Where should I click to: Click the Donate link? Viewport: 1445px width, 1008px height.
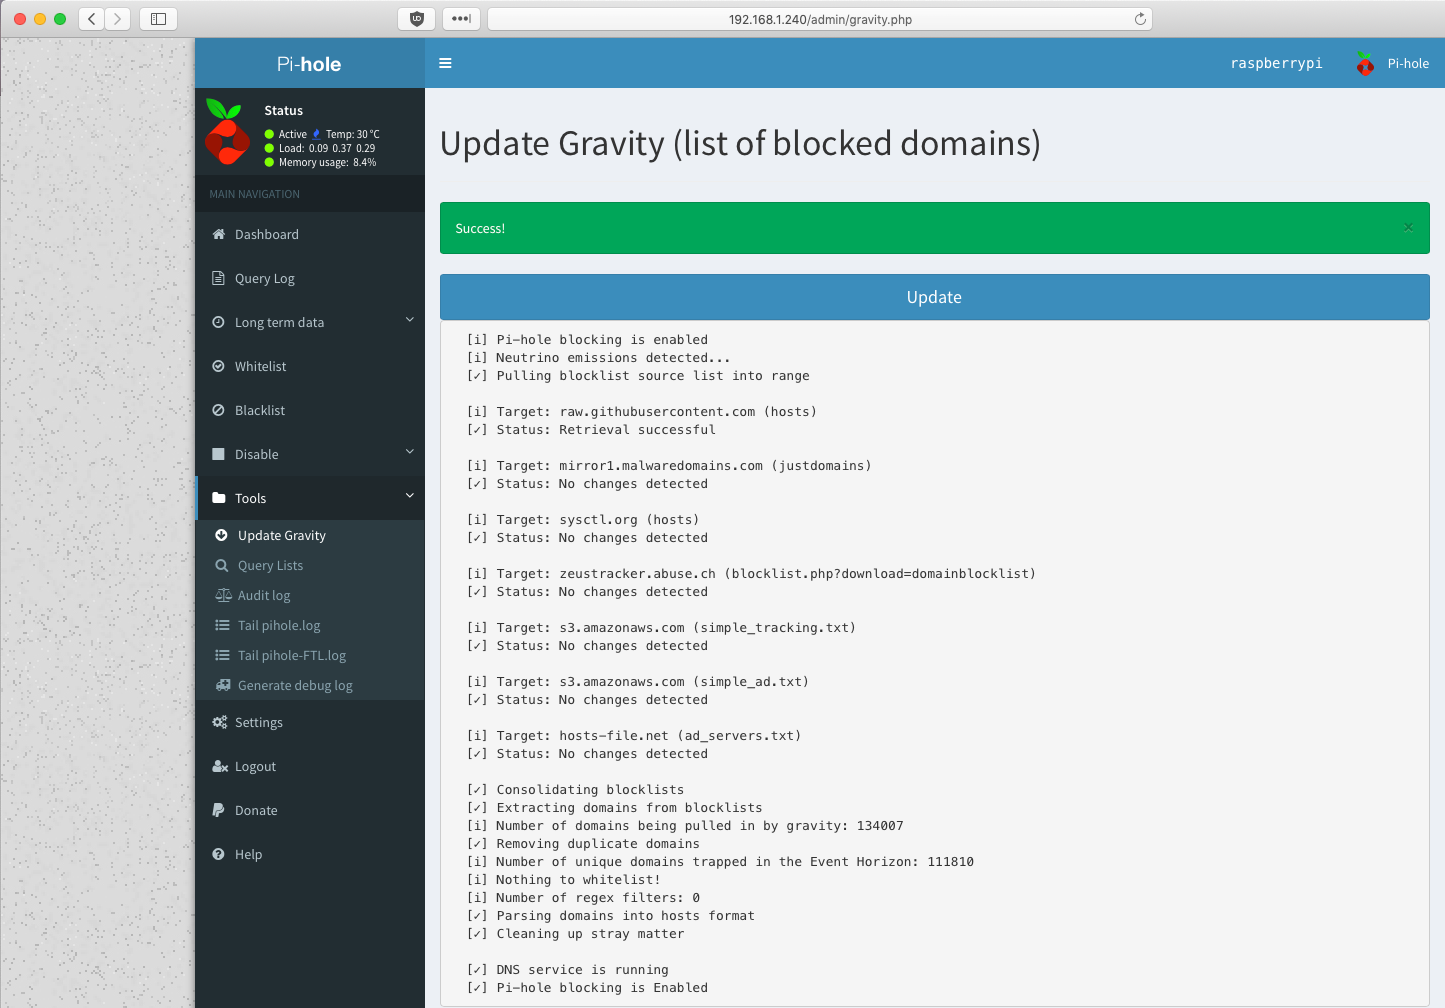pyautogui.click(x=310, y=810)
